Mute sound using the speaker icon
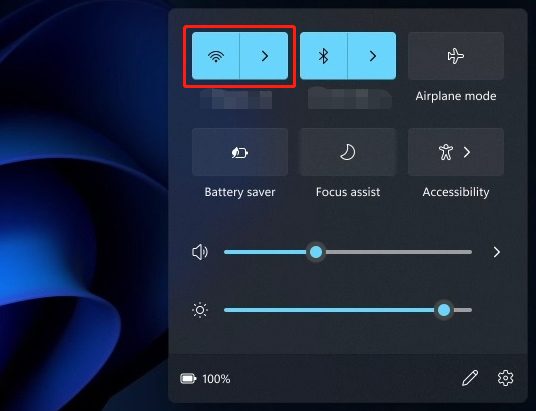This screenshot has height=411, width=536. coord(200,252)
